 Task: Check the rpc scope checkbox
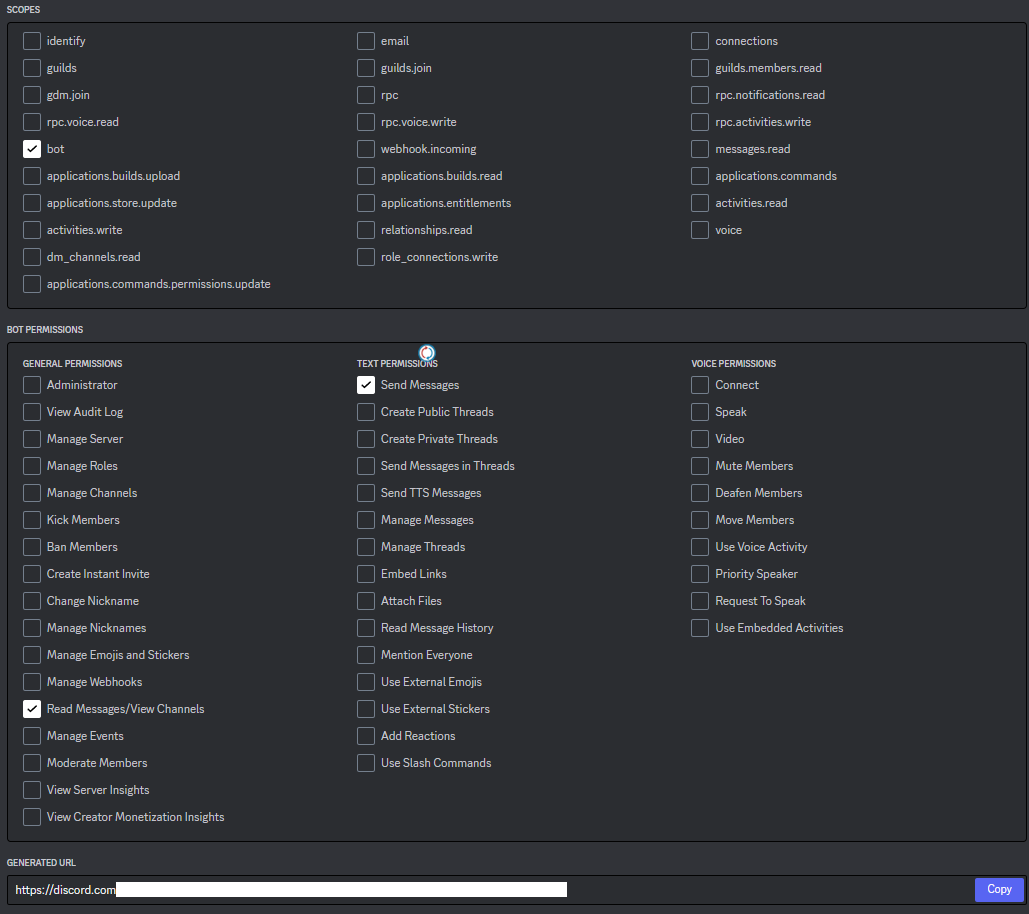(x=366, y=94)
